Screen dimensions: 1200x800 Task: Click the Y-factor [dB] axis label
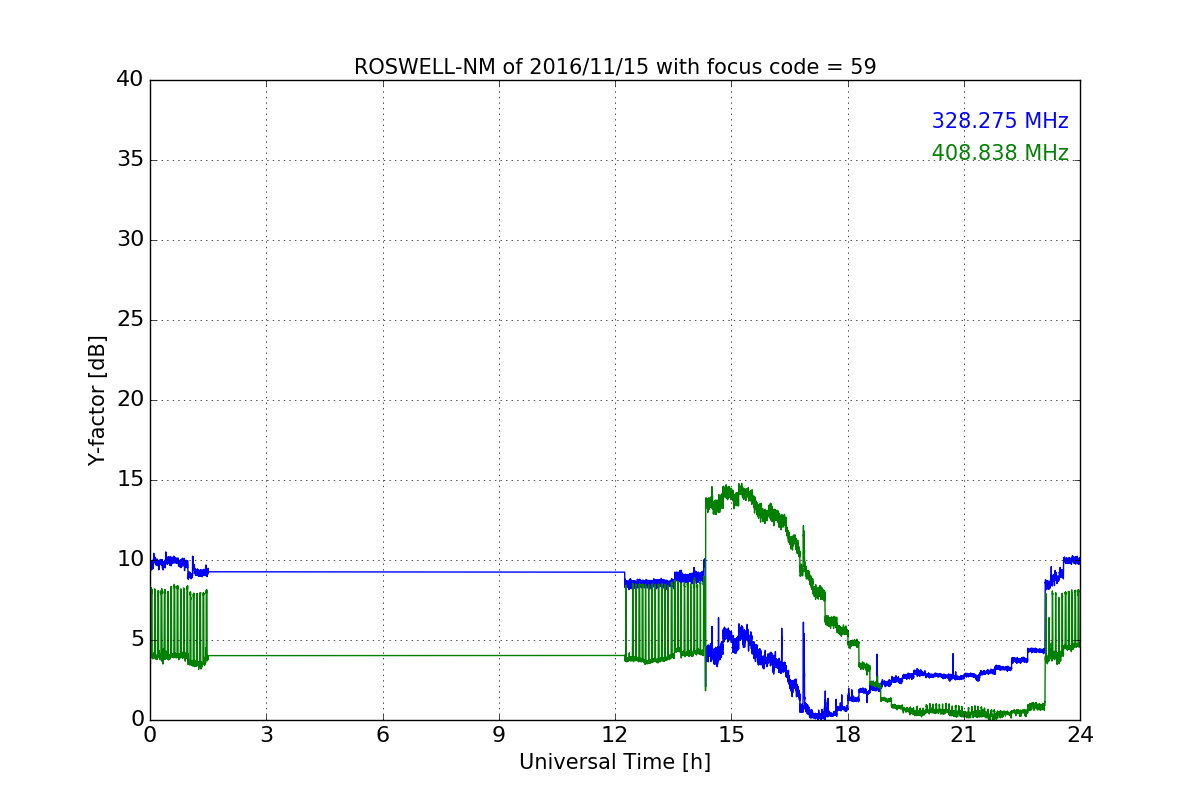[x=96, y=400]
